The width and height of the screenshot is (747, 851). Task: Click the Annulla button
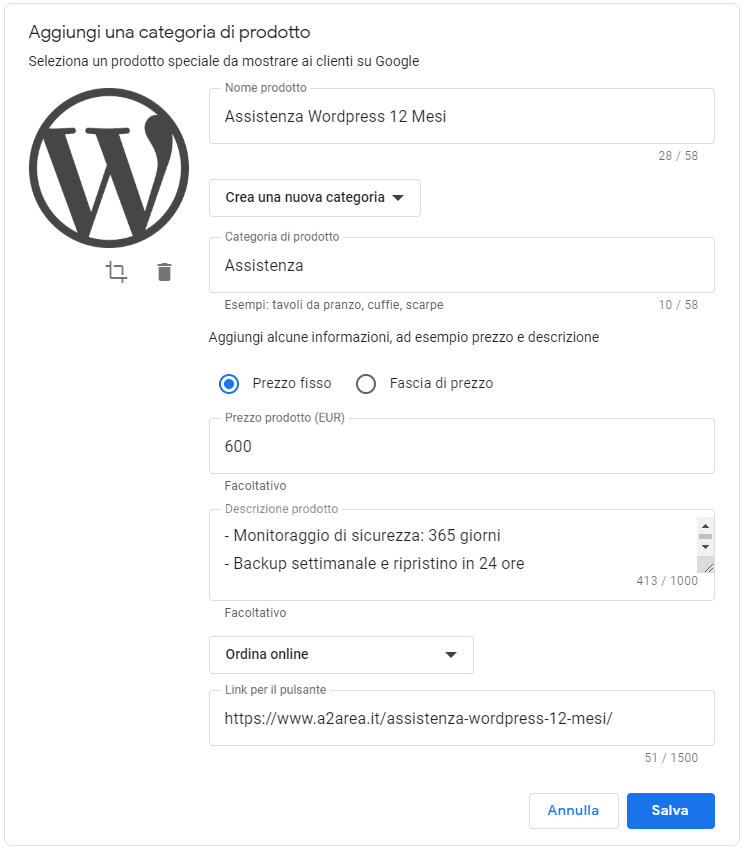click(574, 811)
